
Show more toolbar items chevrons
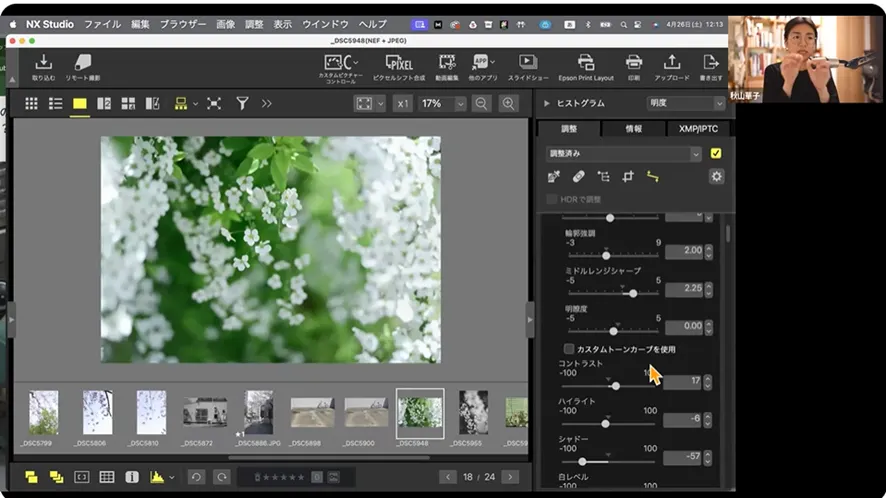[x=267, y=103]
